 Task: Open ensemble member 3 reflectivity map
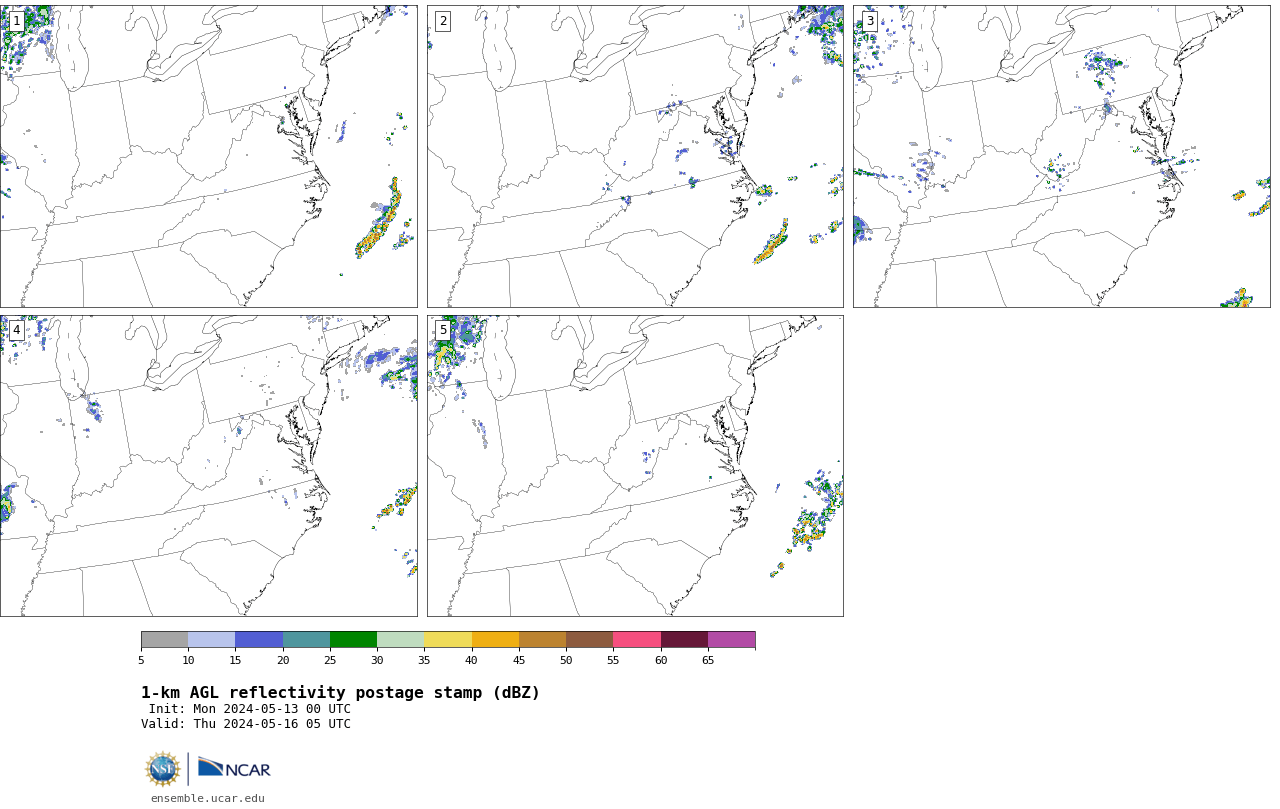pyautogui.click(x=1061, y=156)
